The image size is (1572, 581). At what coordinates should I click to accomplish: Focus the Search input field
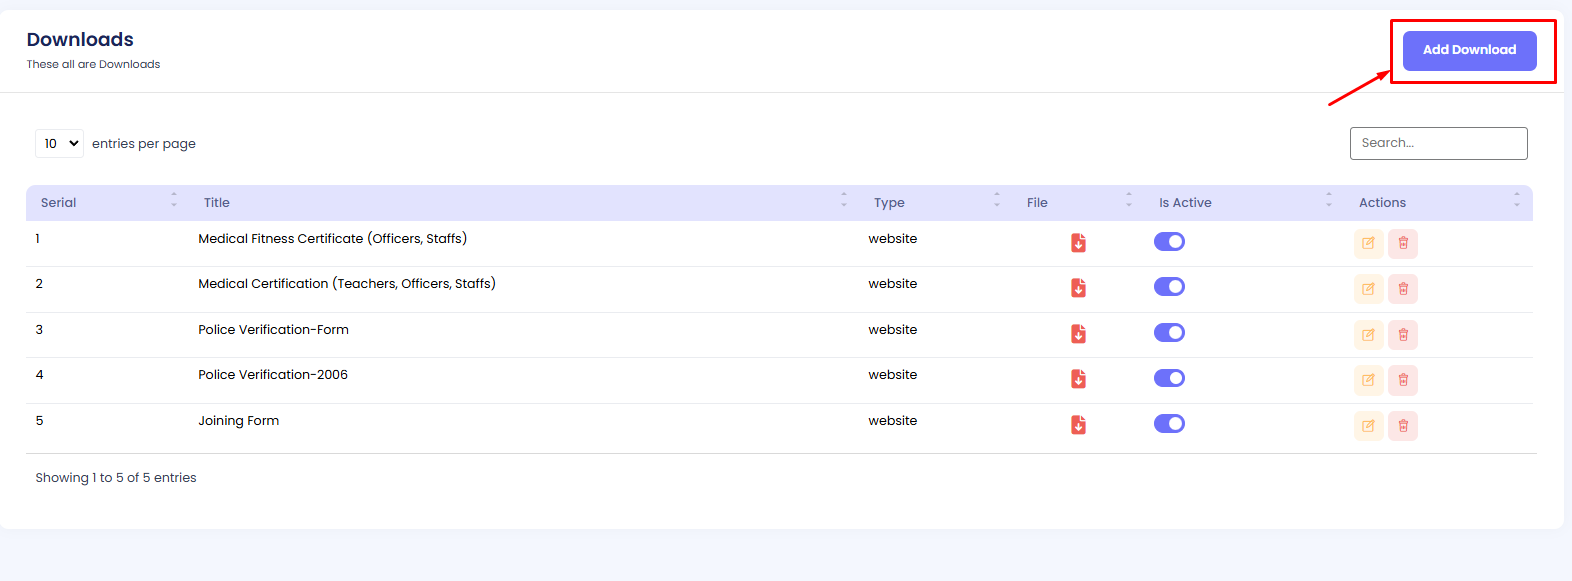[x=1438, y=143]
